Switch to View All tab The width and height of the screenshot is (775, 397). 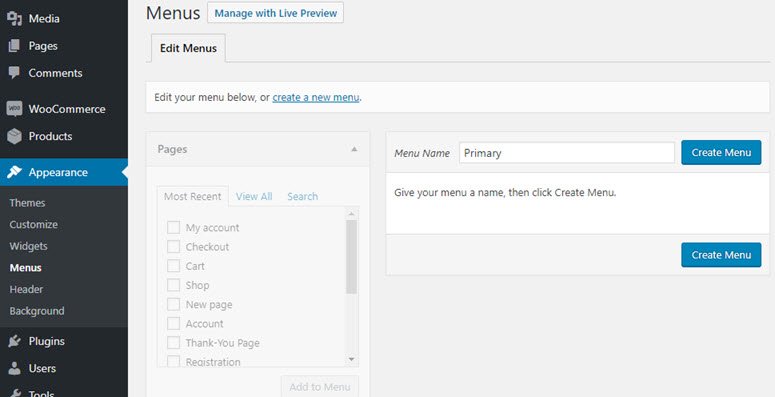click(254, 196)
